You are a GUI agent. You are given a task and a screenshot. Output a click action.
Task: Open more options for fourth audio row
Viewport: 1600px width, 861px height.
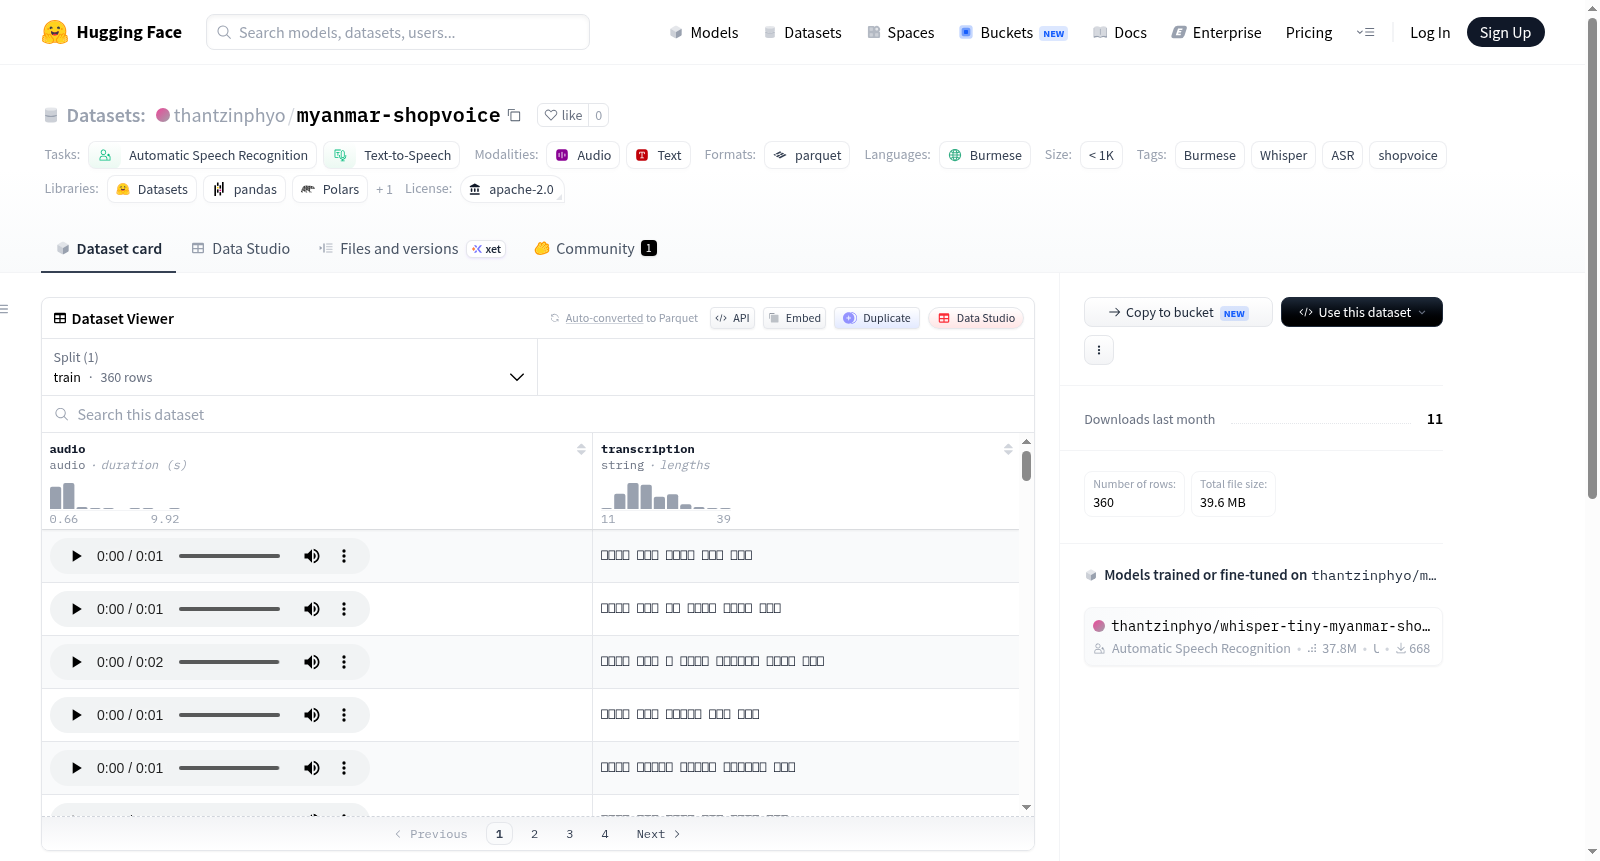[344, 715]
